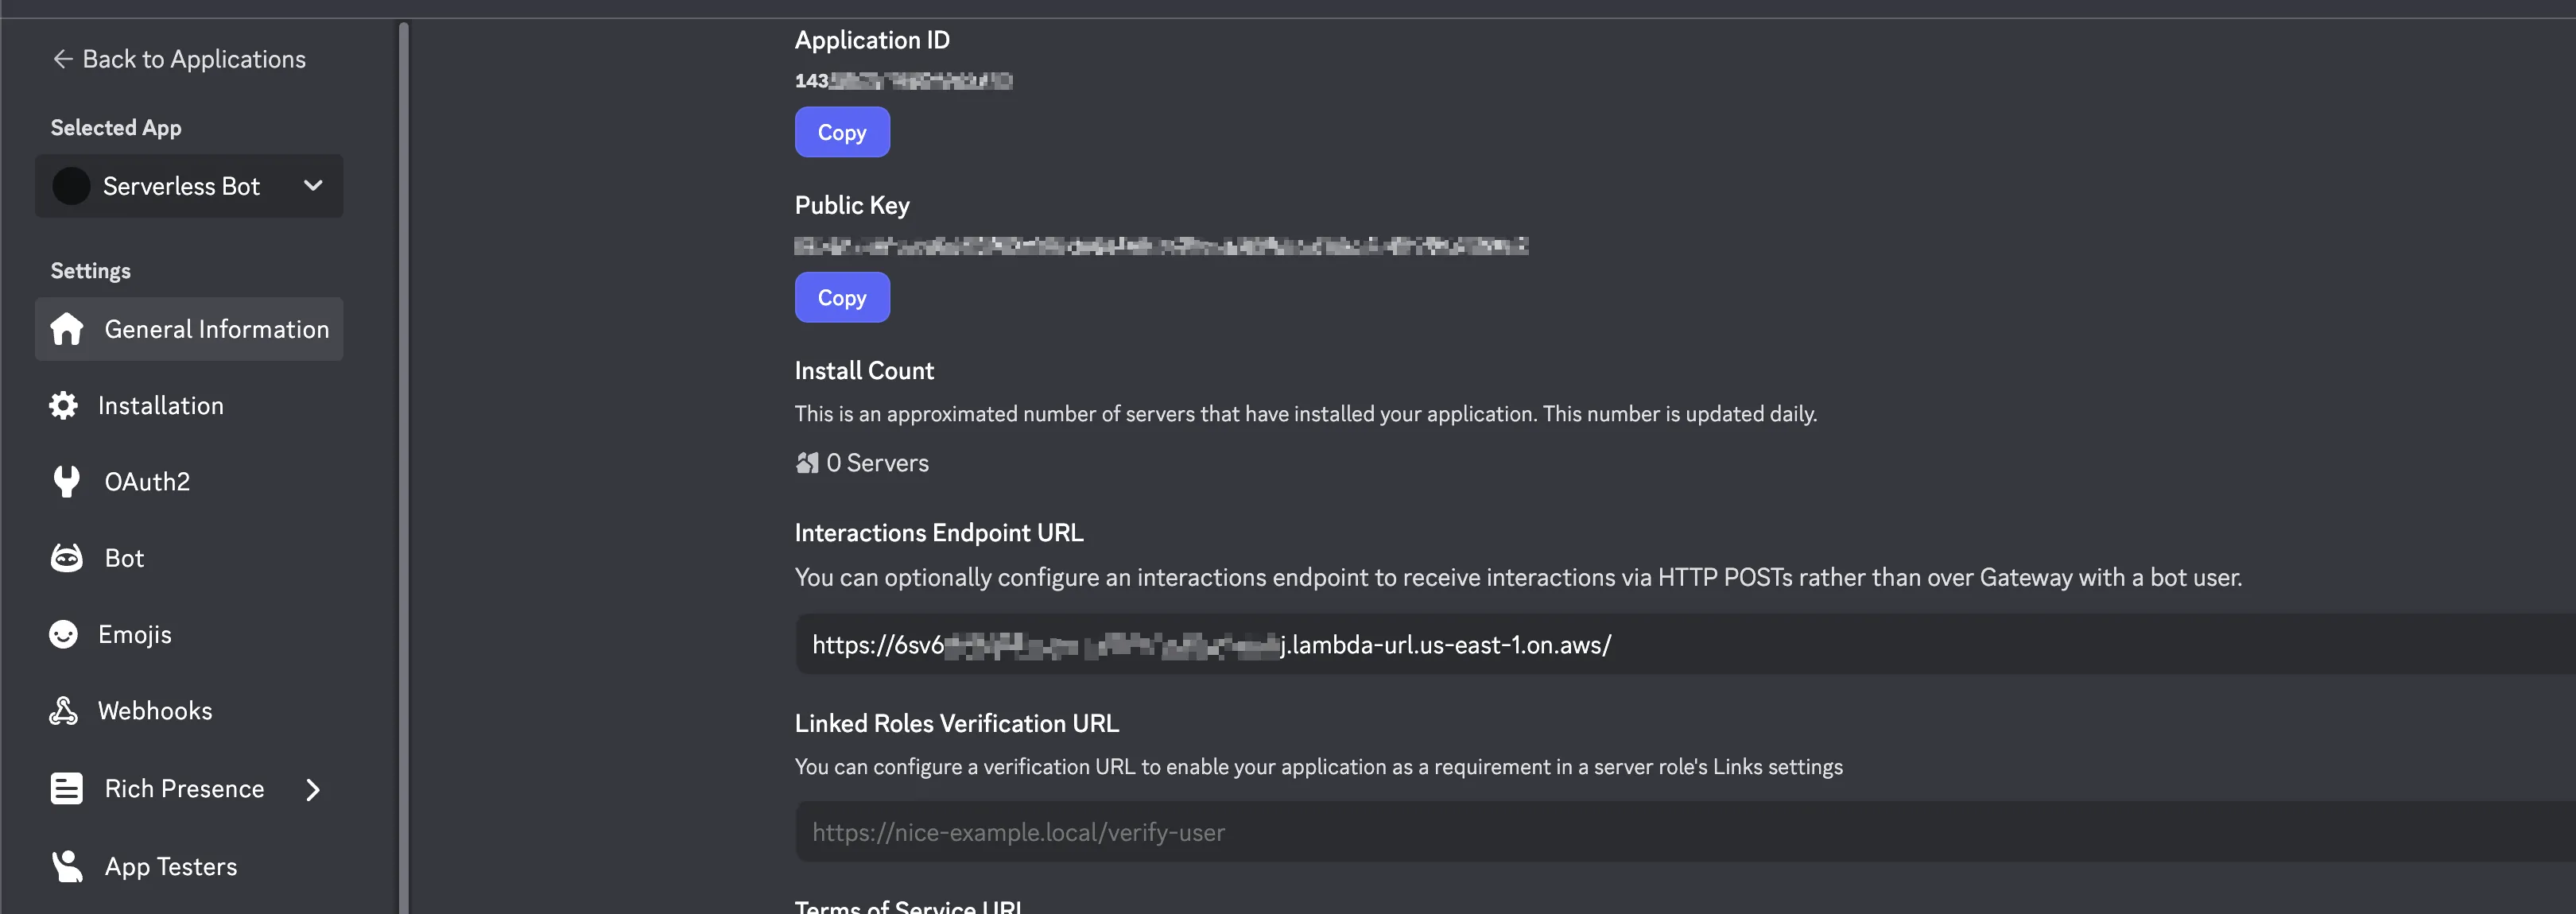This screenshot has height=914, width=2576.
Task: Click the Installation gear icon
Action: 64,405
